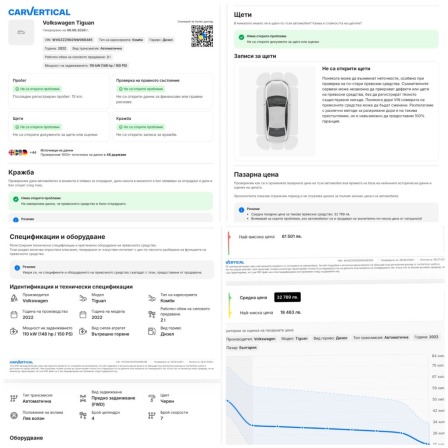Click the engine power icon beside 110 kW

(x=14, y=331)
